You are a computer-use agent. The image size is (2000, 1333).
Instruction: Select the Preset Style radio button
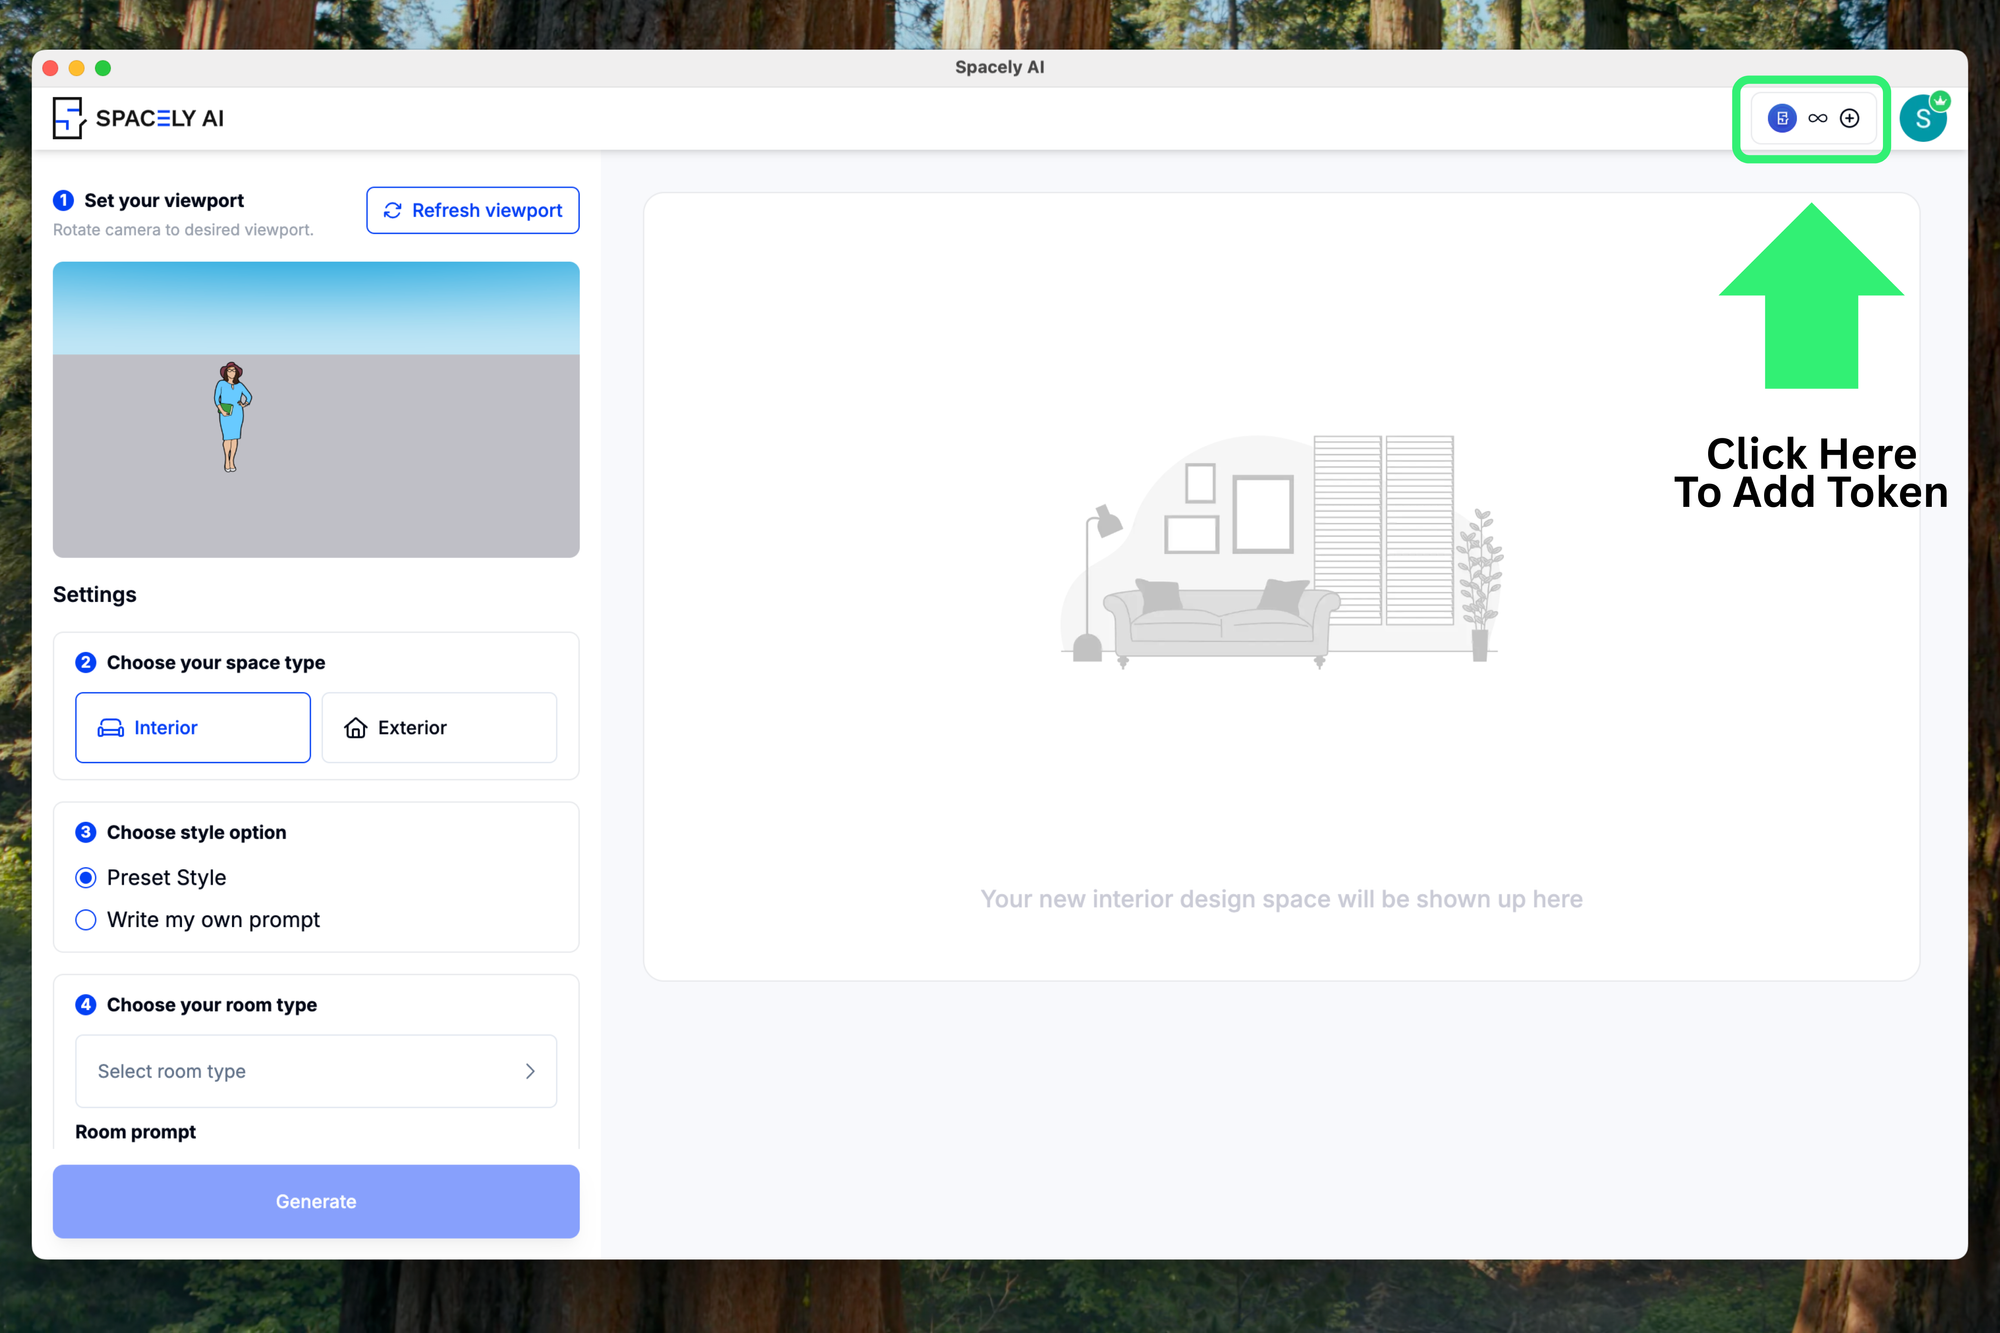(86, 878)
